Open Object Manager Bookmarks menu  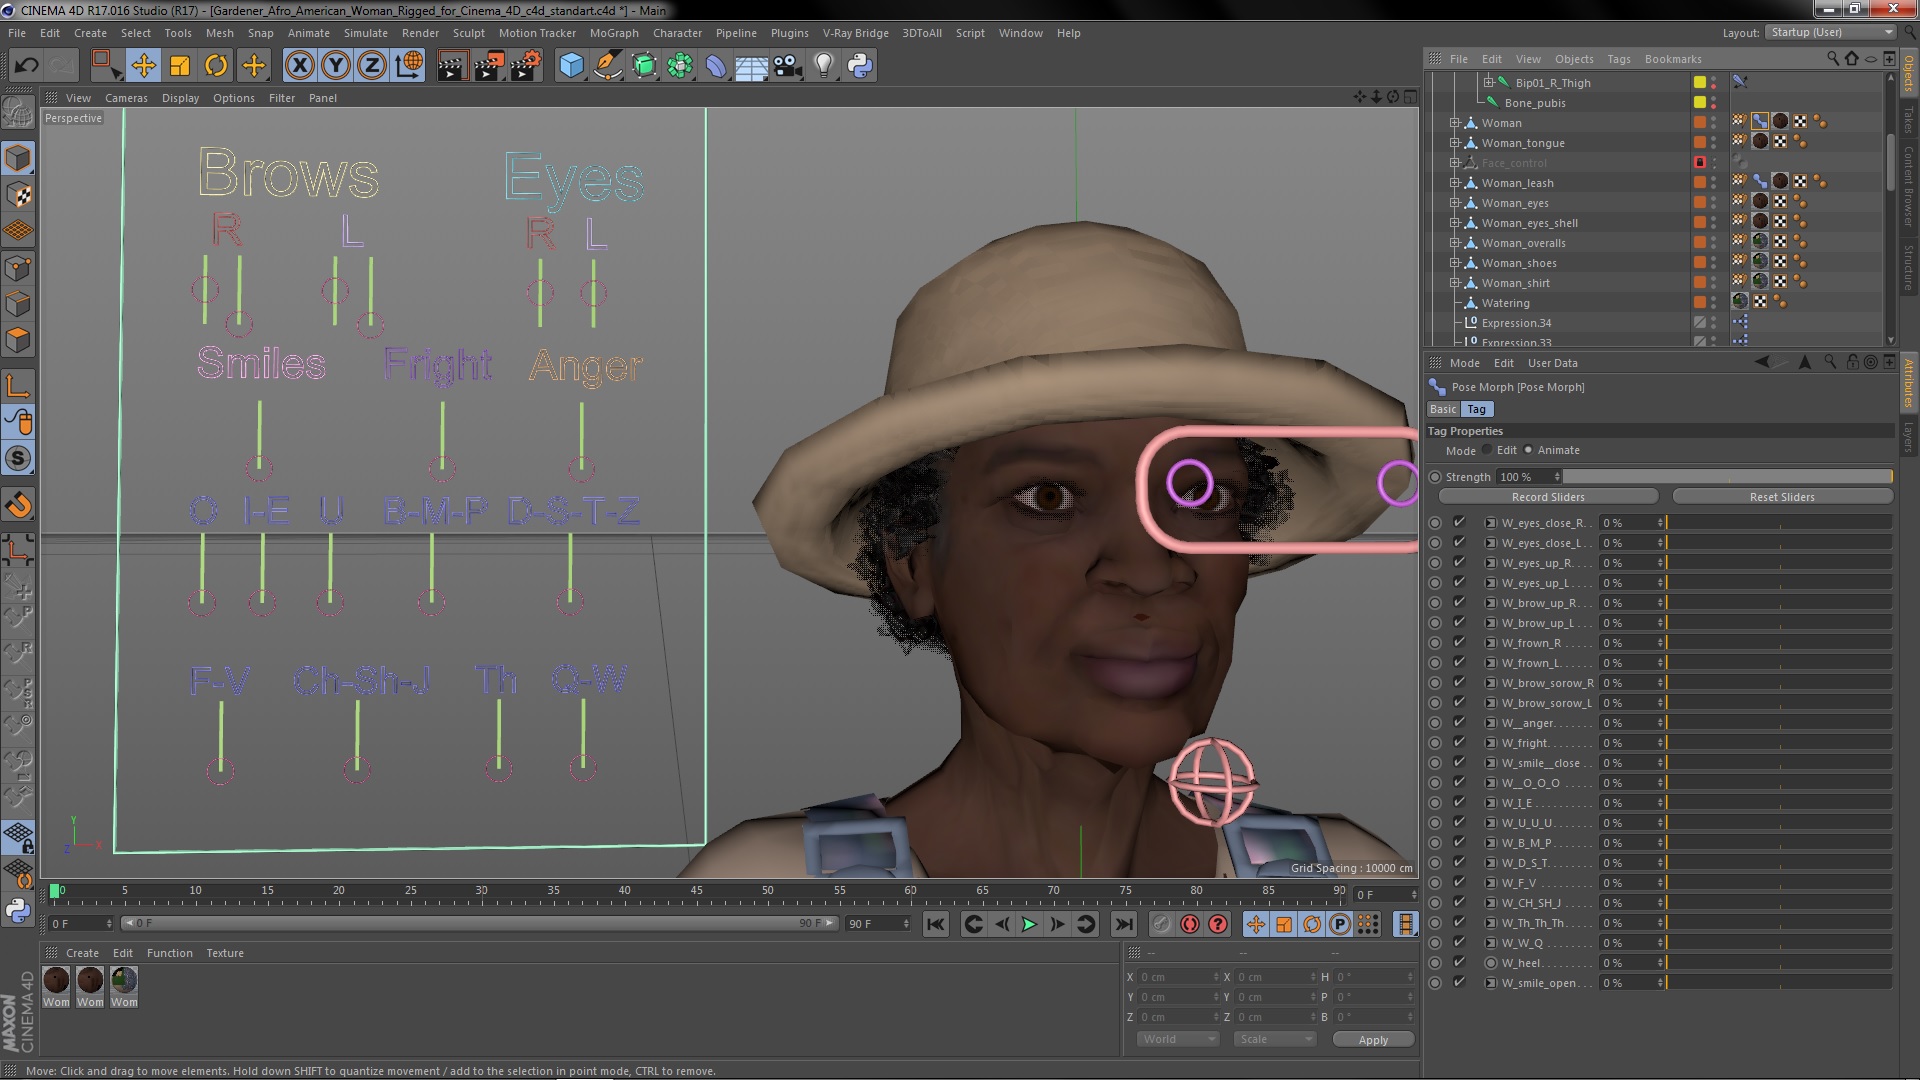[1673, 59]
